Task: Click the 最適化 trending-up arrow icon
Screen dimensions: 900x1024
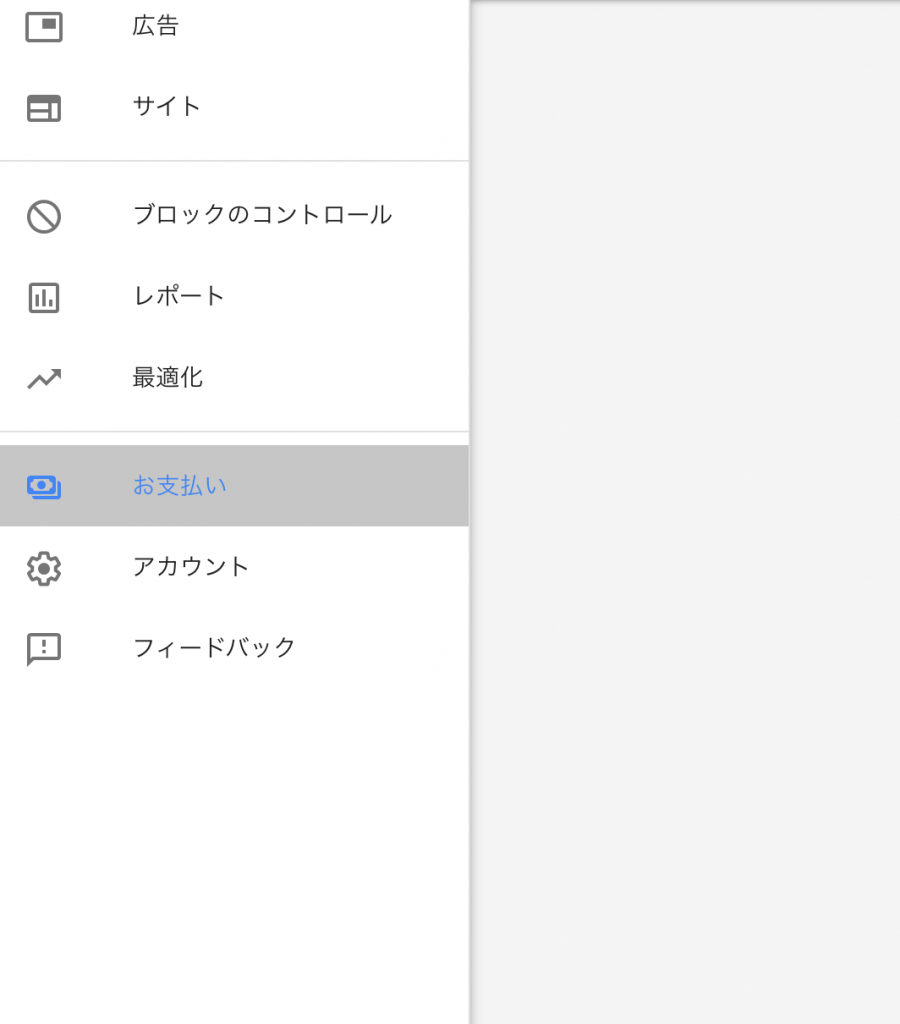Action: (44, 379)
